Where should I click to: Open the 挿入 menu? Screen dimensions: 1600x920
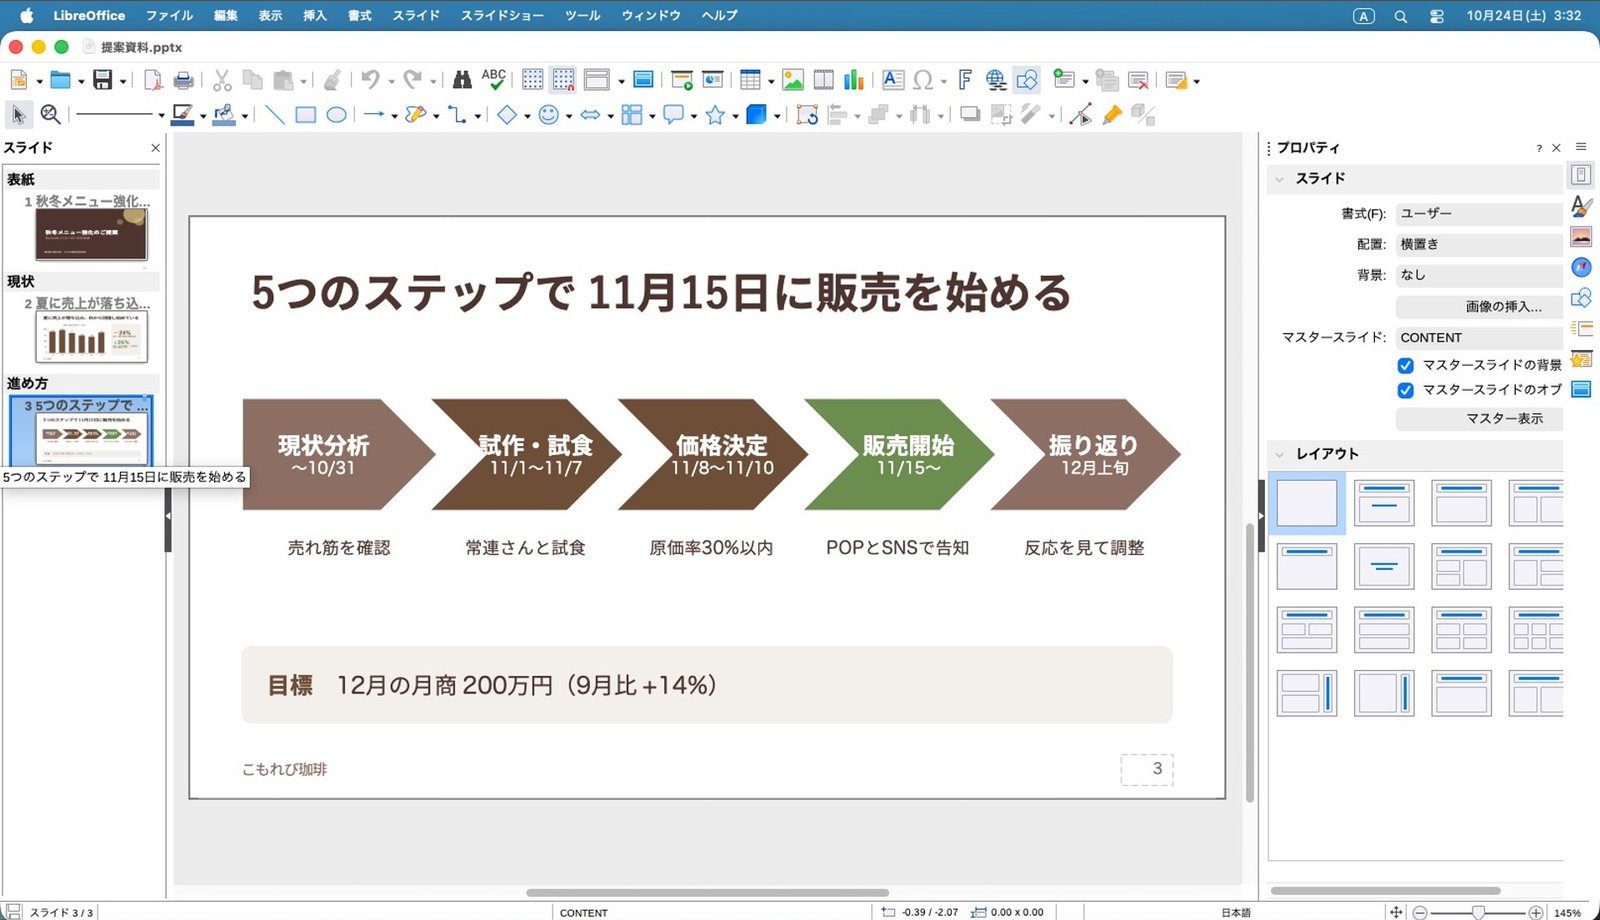(315, 15)
